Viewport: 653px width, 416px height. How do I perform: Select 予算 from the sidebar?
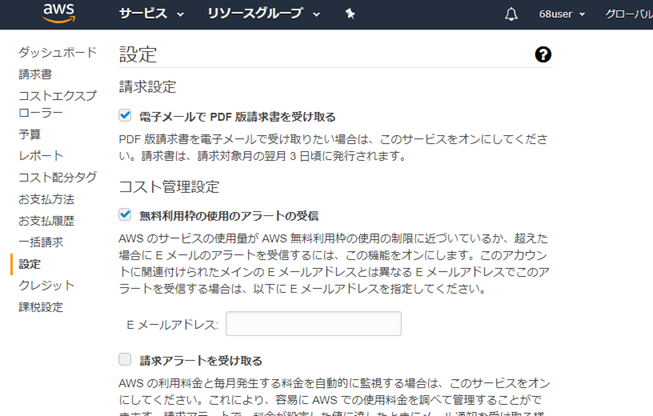(x=30, y=134)
